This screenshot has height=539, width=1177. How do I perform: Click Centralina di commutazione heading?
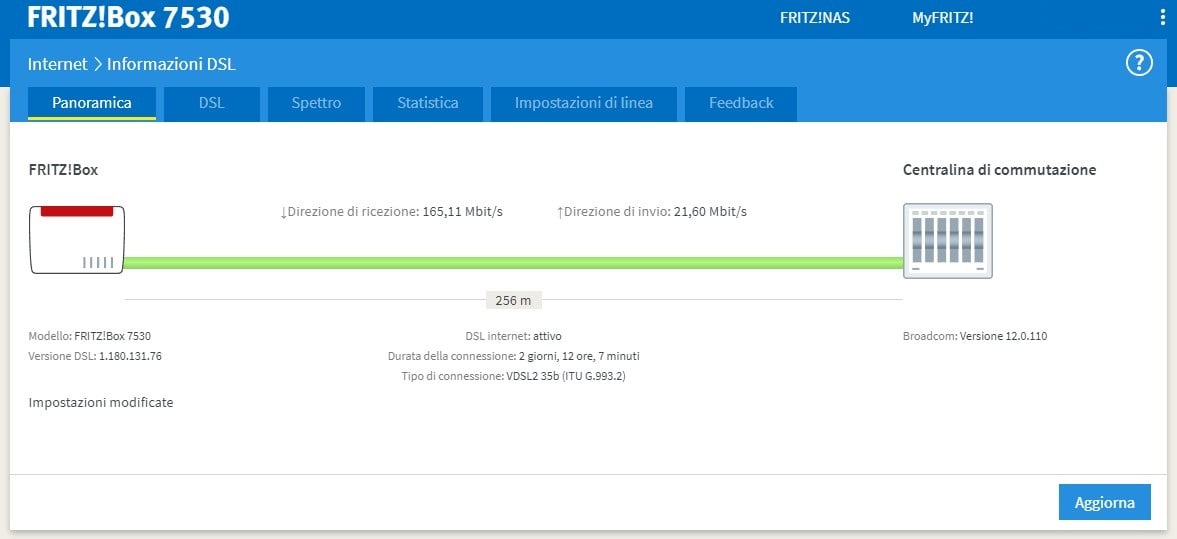tap(999, 170)
